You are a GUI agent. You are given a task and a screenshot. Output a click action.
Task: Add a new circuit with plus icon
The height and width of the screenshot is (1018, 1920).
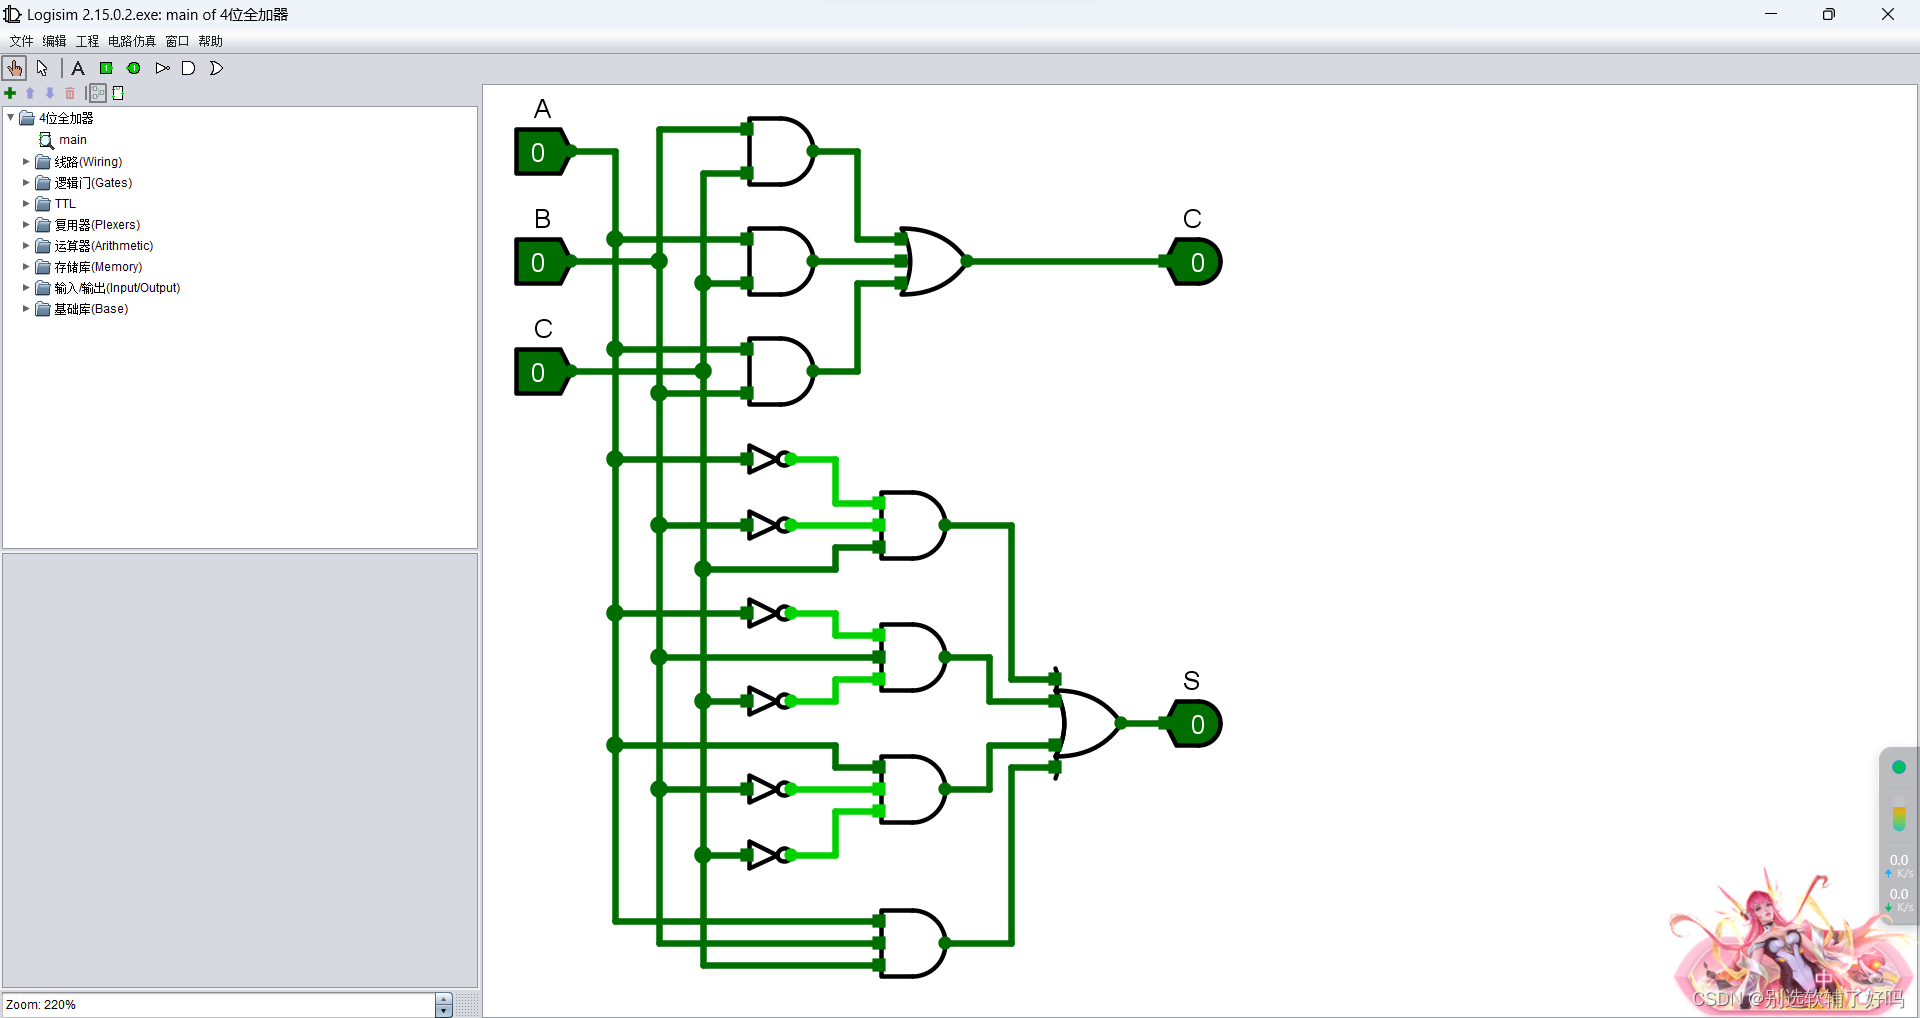pos(11,93)
